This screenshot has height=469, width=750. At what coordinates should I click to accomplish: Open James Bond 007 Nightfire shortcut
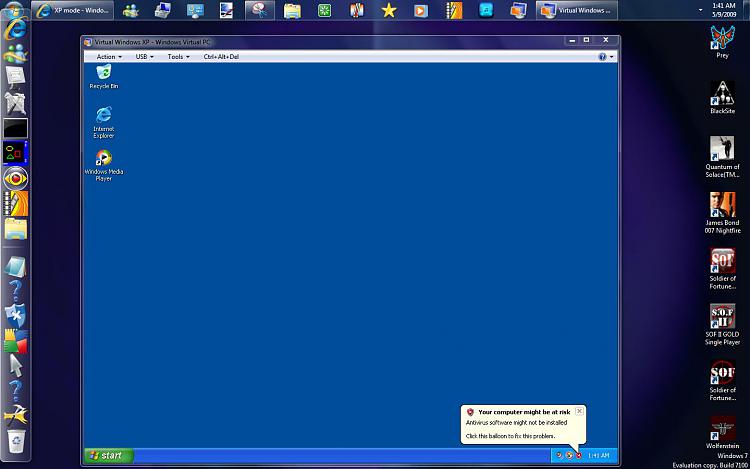click(x=722, y=213)
